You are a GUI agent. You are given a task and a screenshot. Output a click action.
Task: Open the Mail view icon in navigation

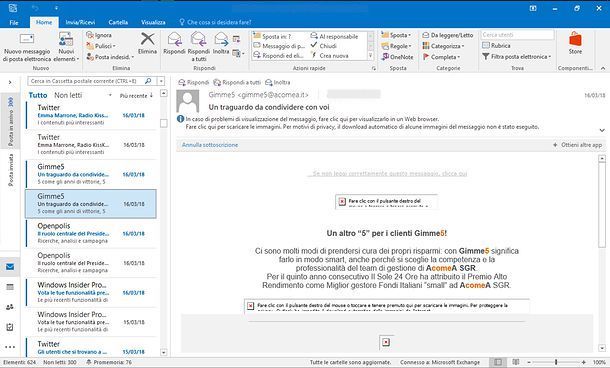(x=10, y=267)
